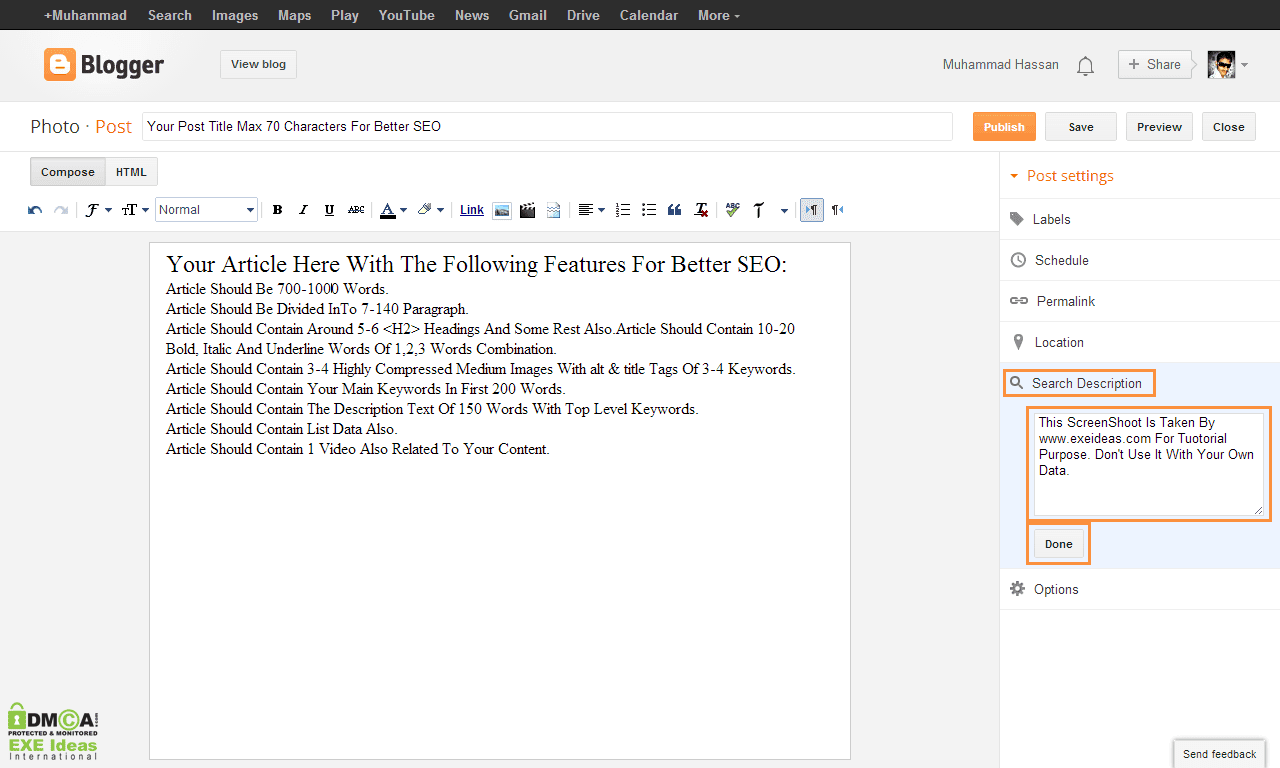This screenshot has height=768, width=1280.
Task: Save the post draft
Action: tap(1081, 127)
